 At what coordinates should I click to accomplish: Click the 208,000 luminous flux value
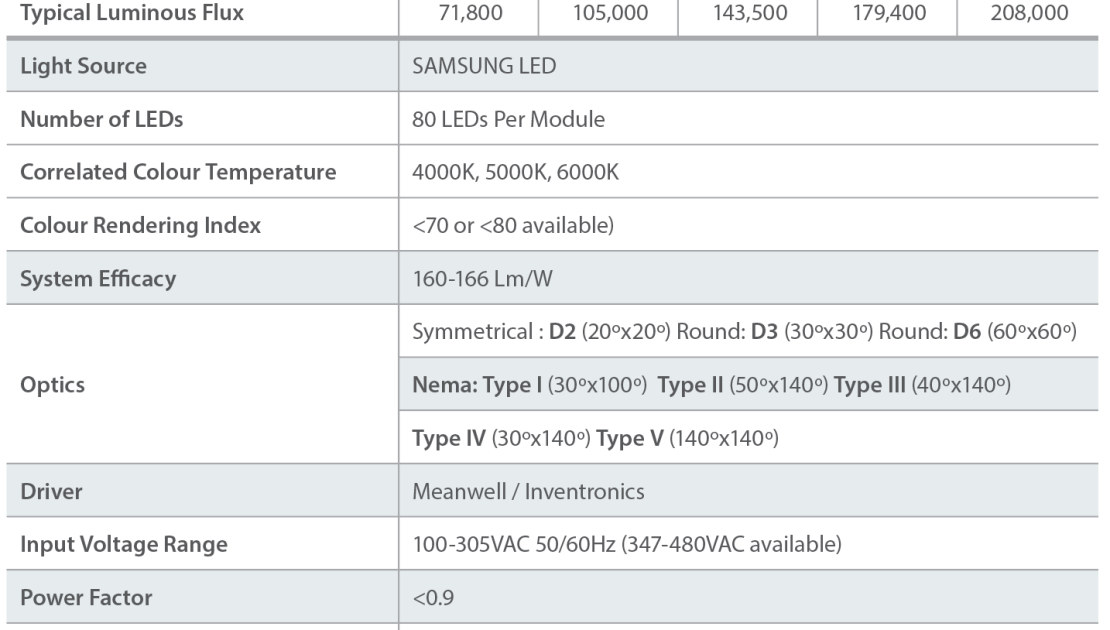(1029, 13)
